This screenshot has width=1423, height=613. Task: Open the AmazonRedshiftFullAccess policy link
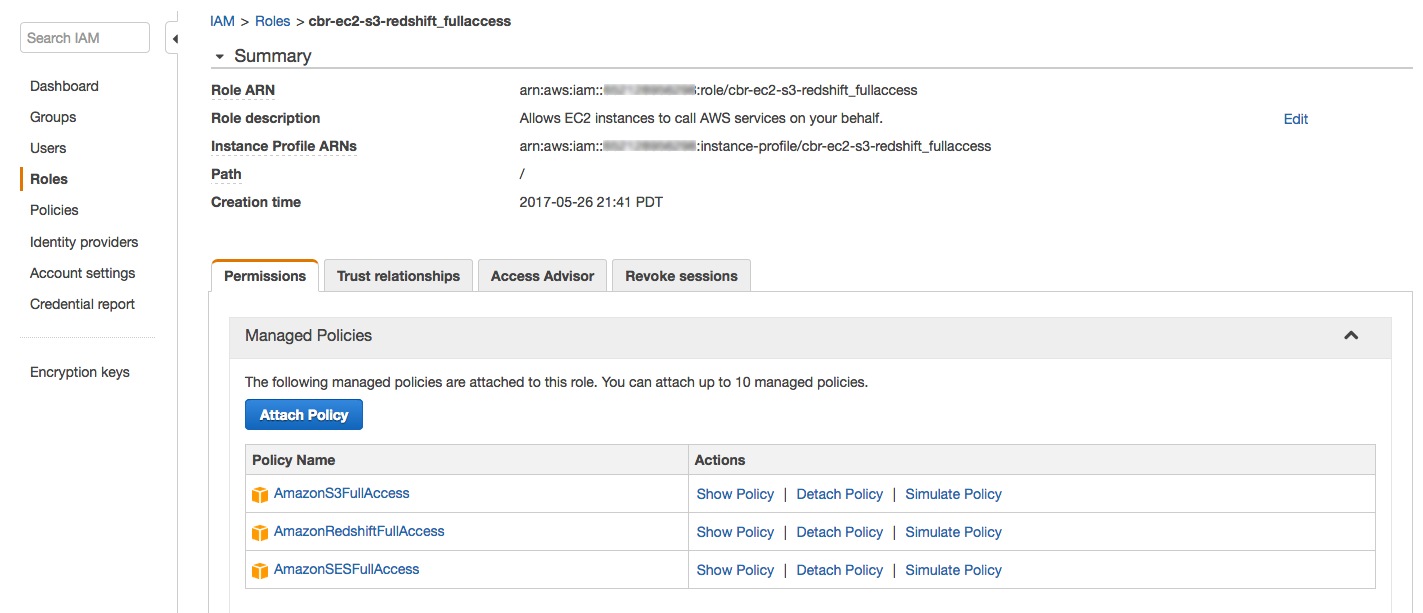click(x=359, y=531)
